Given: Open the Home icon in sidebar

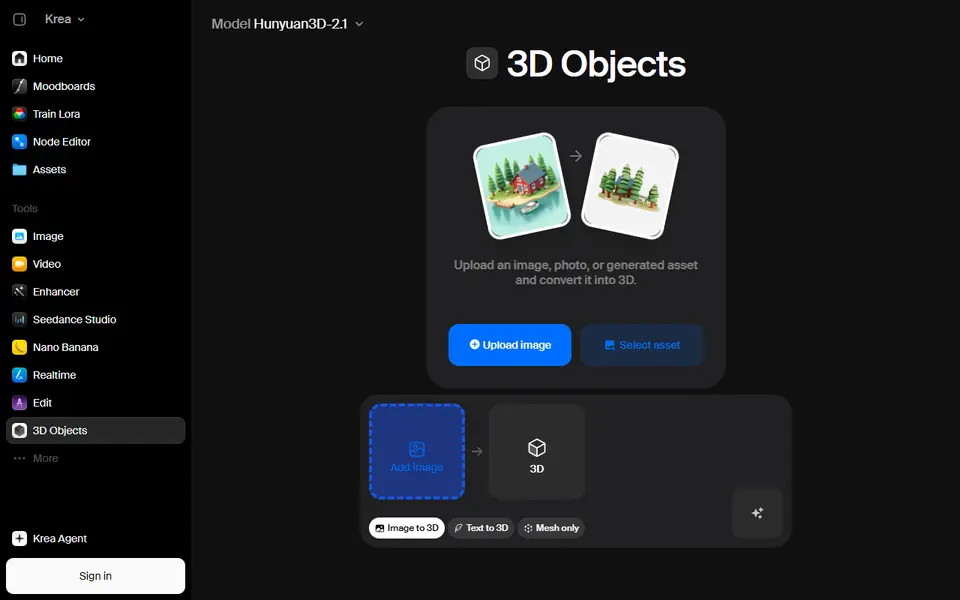Looking at the screenshot, I should tap(20, 59).
